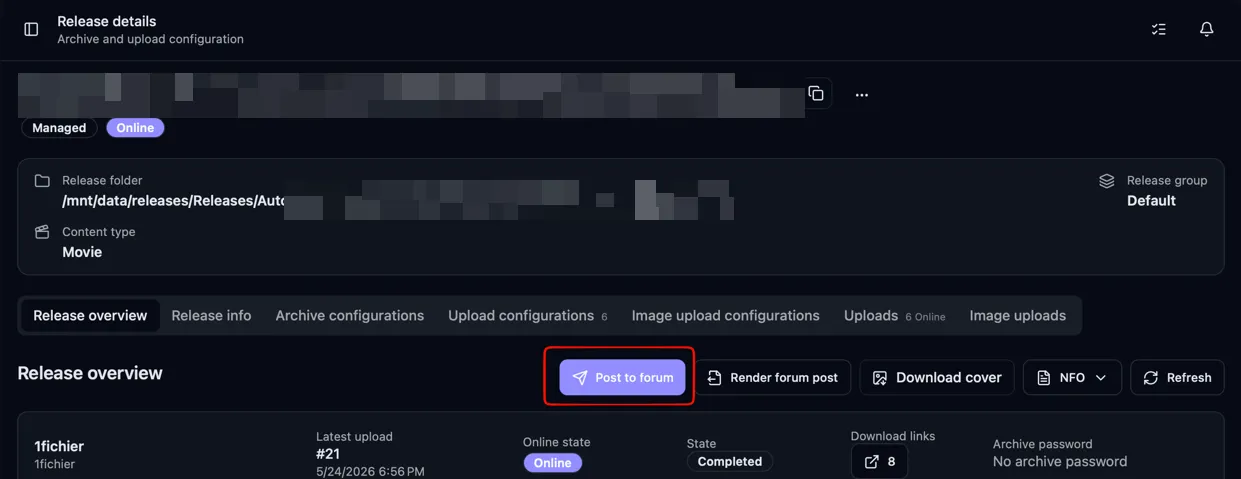Click the Movie content type value
The image size is (1241, 479).
(x=82, y=252)
